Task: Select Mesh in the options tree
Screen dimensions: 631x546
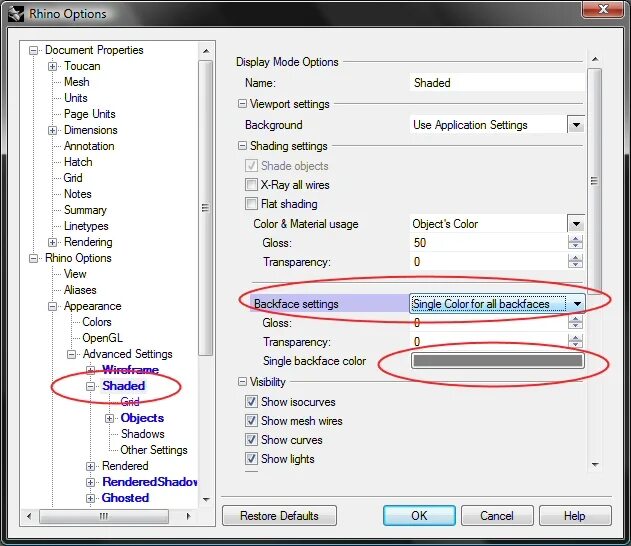Action: coord(77,82)
